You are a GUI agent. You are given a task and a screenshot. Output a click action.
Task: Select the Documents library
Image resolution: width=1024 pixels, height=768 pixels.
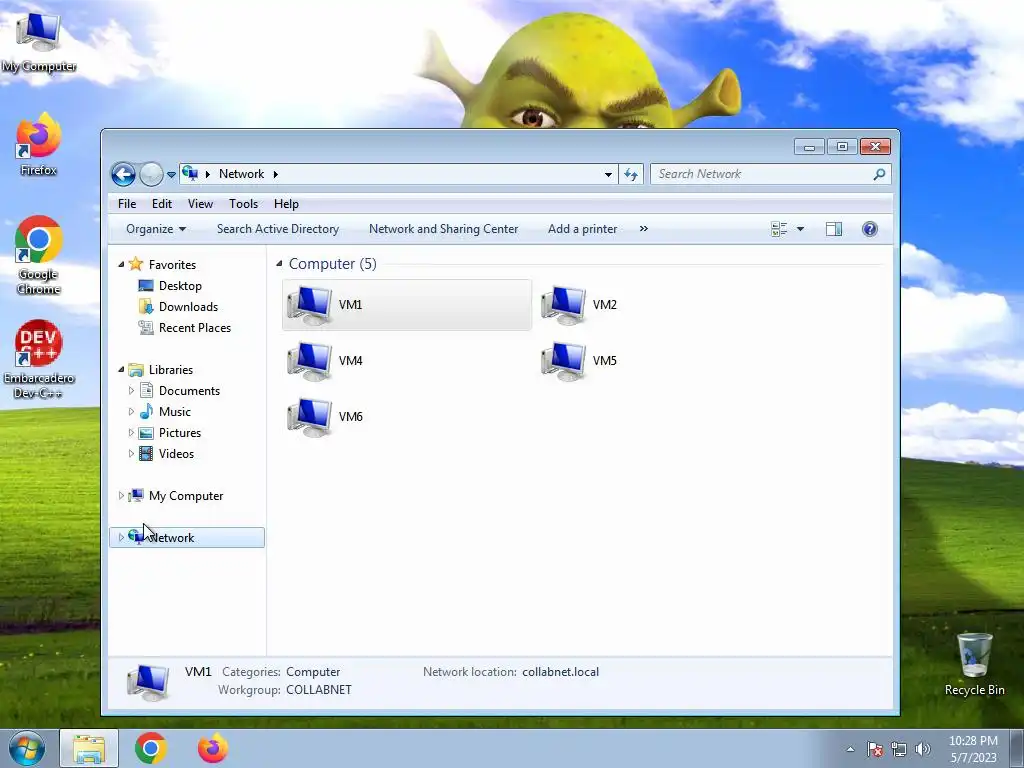pyautogui.click(x=189, y=391)
